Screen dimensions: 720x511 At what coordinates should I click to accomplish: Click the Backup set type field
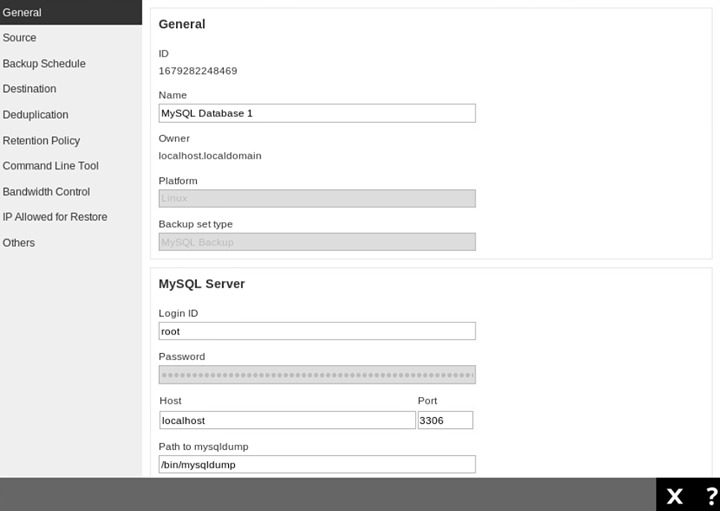317,242
